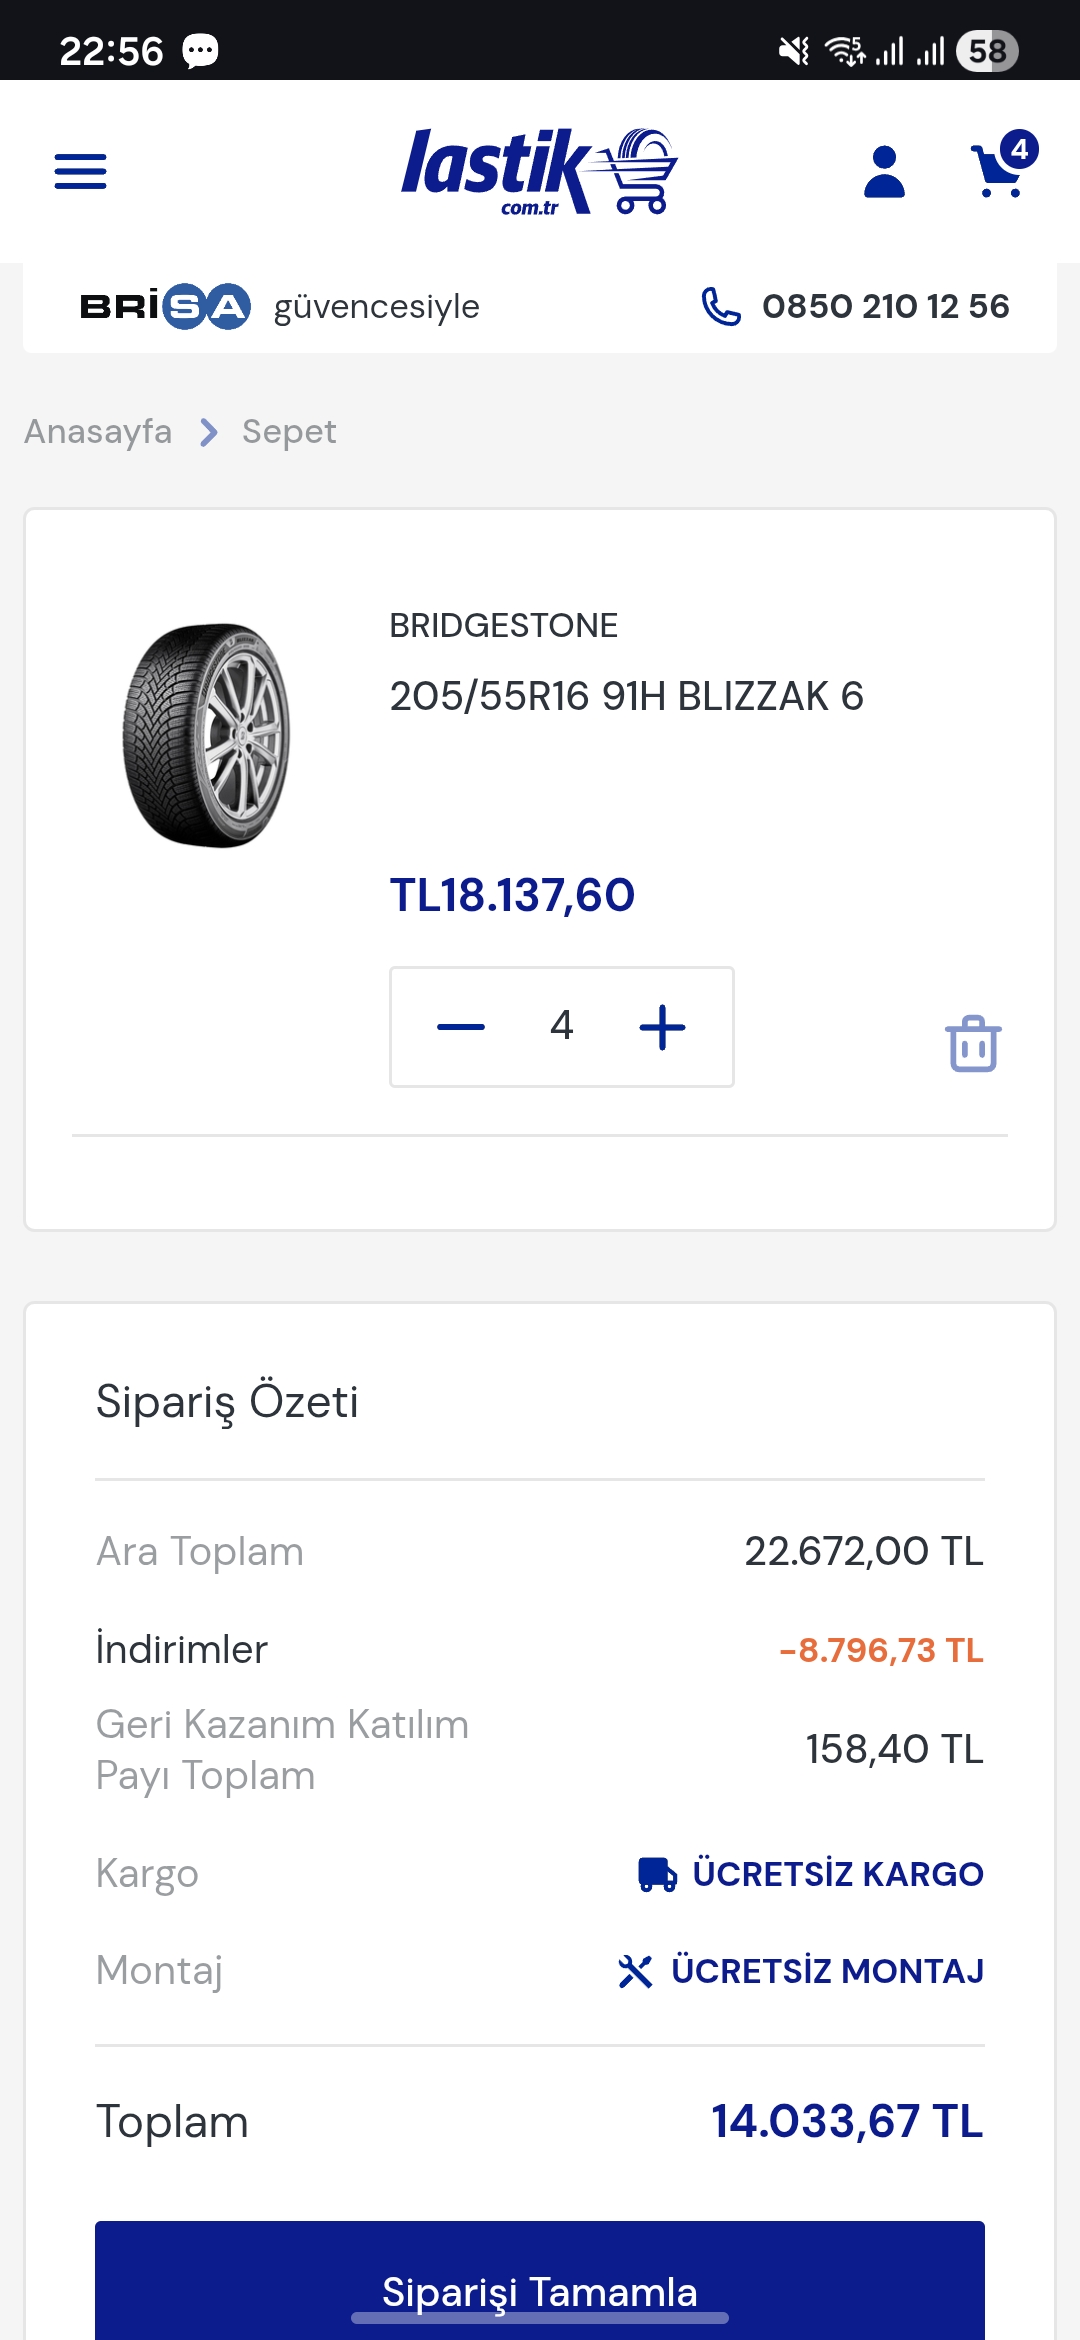This screenshot has width=1080, height=2340.
Task: Open the user account profile icon
Action: click(884, 171)
